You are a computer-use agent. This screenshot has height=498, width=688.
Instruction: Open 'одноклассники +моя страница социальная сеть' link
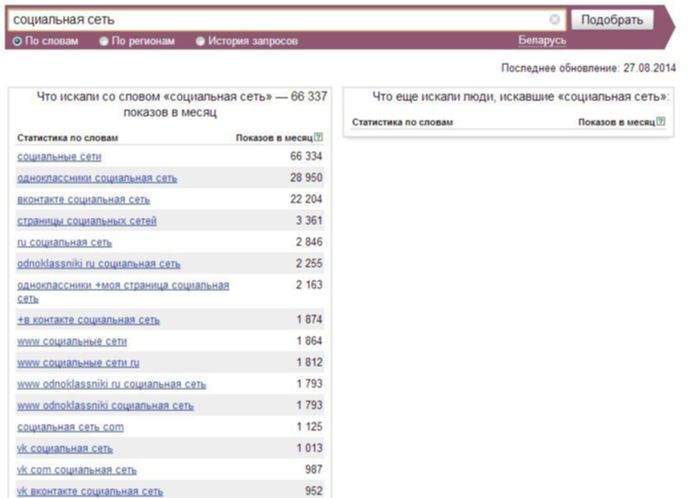click(123, 285)
